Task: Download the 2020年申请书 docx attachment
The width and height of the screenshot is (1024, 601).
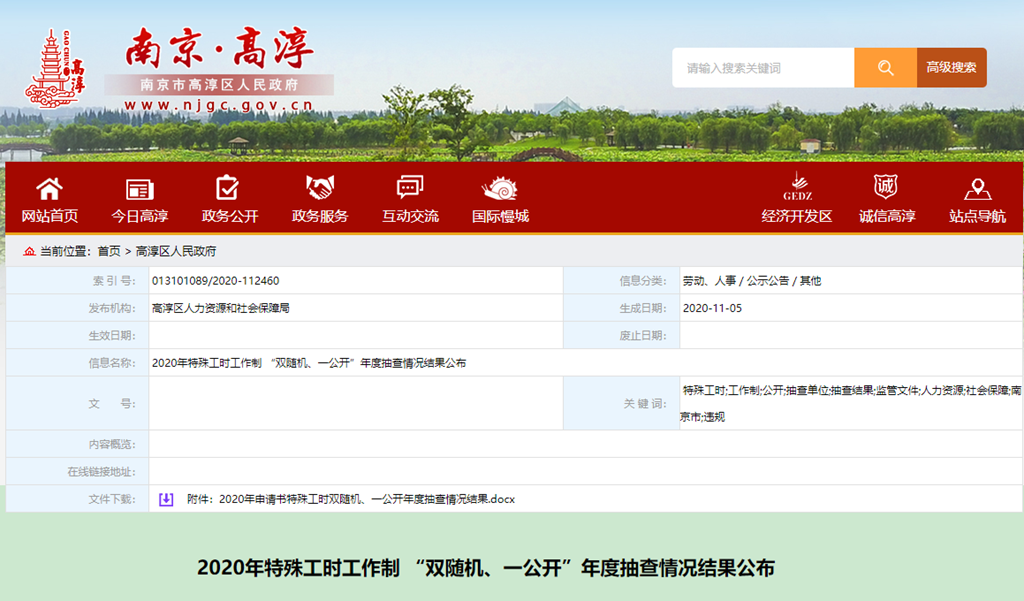Action: click(350, 499)
